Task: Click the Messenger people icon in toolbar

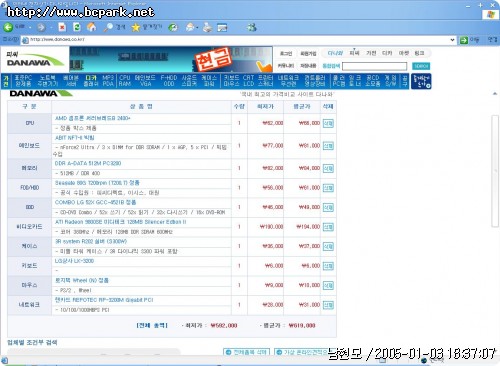Action: [252, 27]
